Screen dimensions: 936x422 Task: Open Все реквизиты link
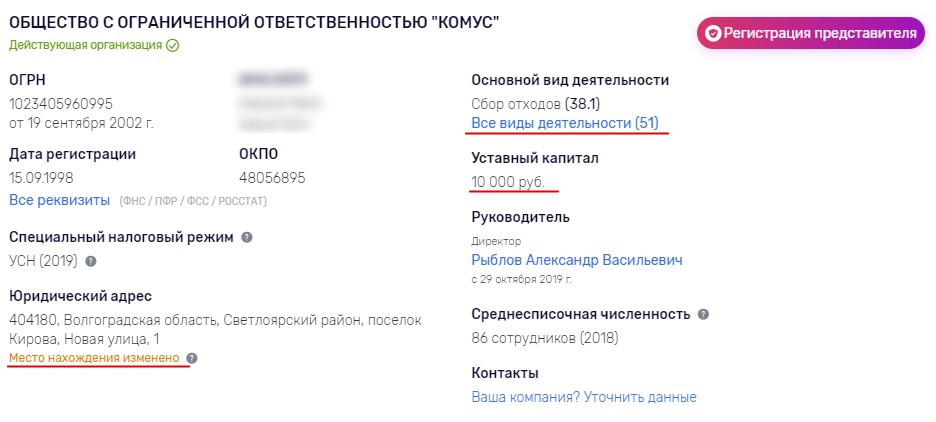(x=60, y=200)
